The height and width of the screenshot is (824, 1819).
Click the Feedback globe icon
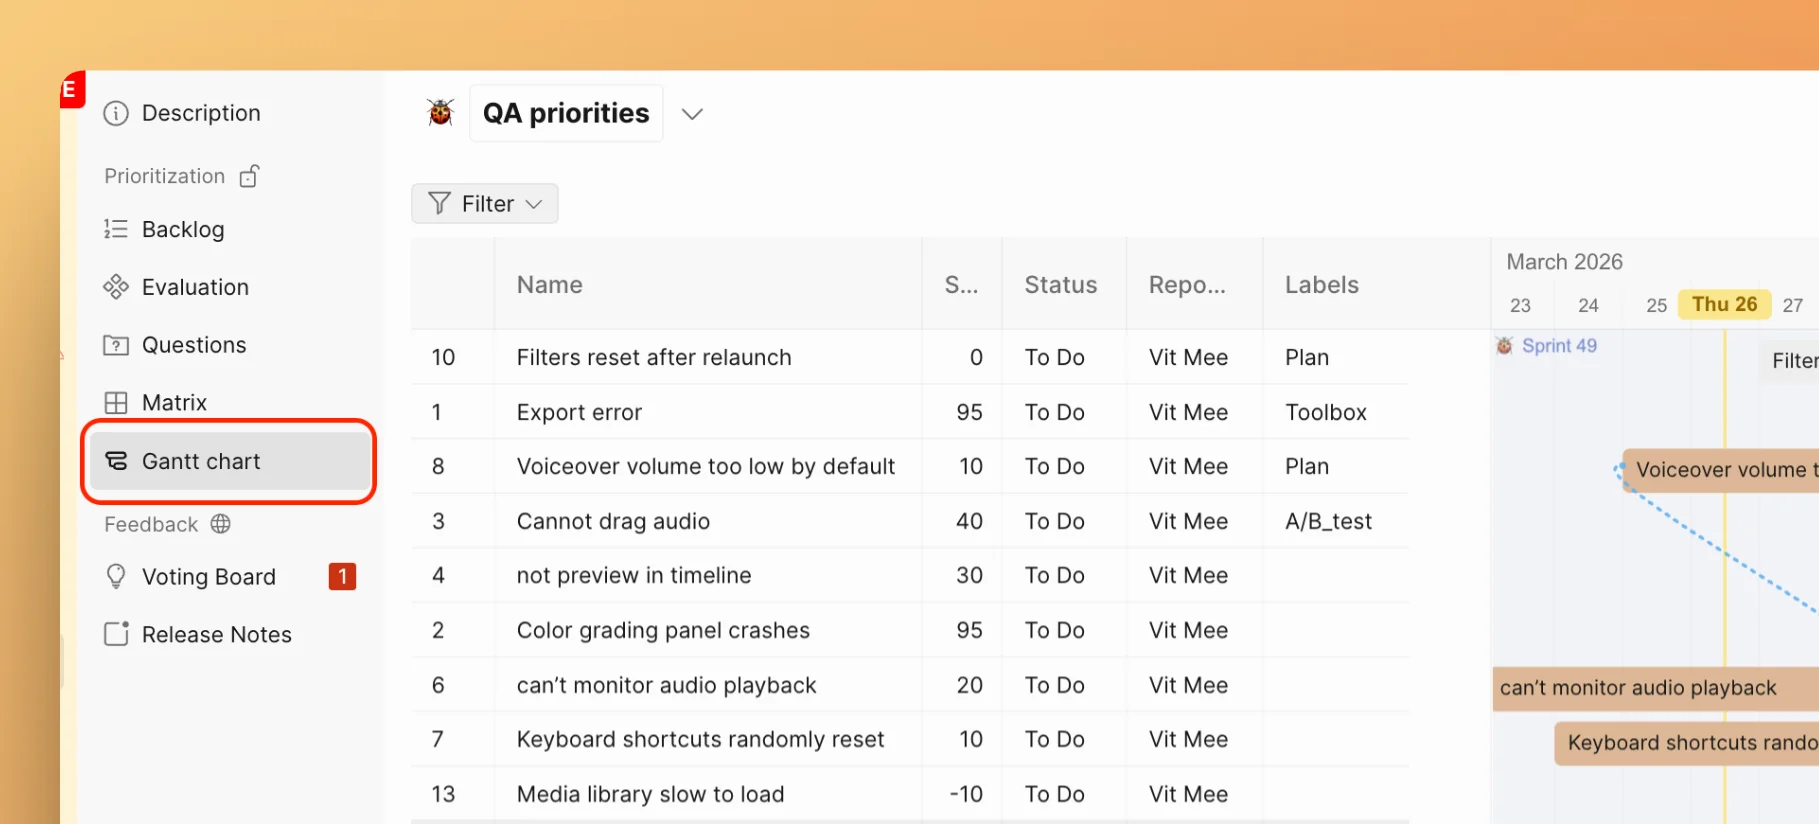click(x=221, y=524)
